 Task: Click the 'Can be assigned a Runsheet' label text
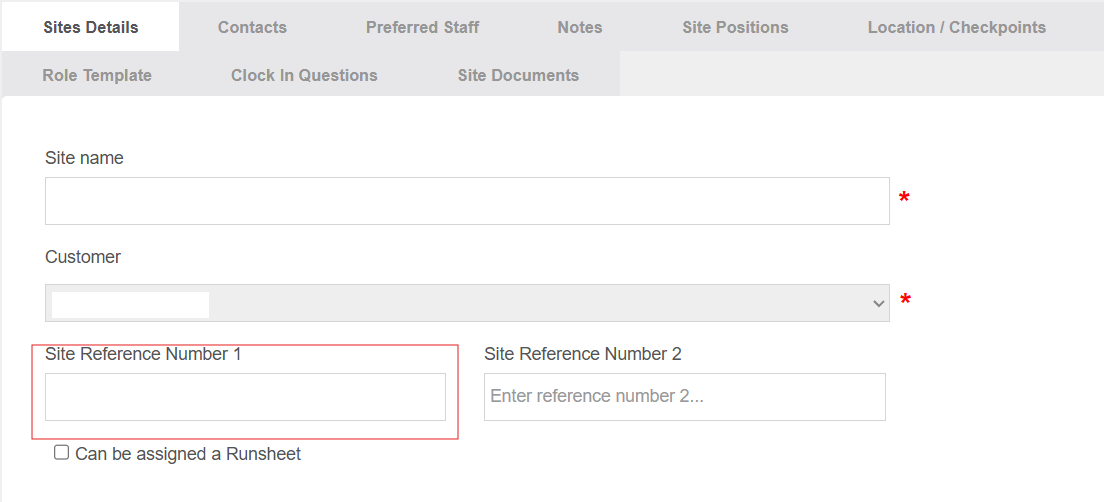pyautogui.click(x=188, y=454)
